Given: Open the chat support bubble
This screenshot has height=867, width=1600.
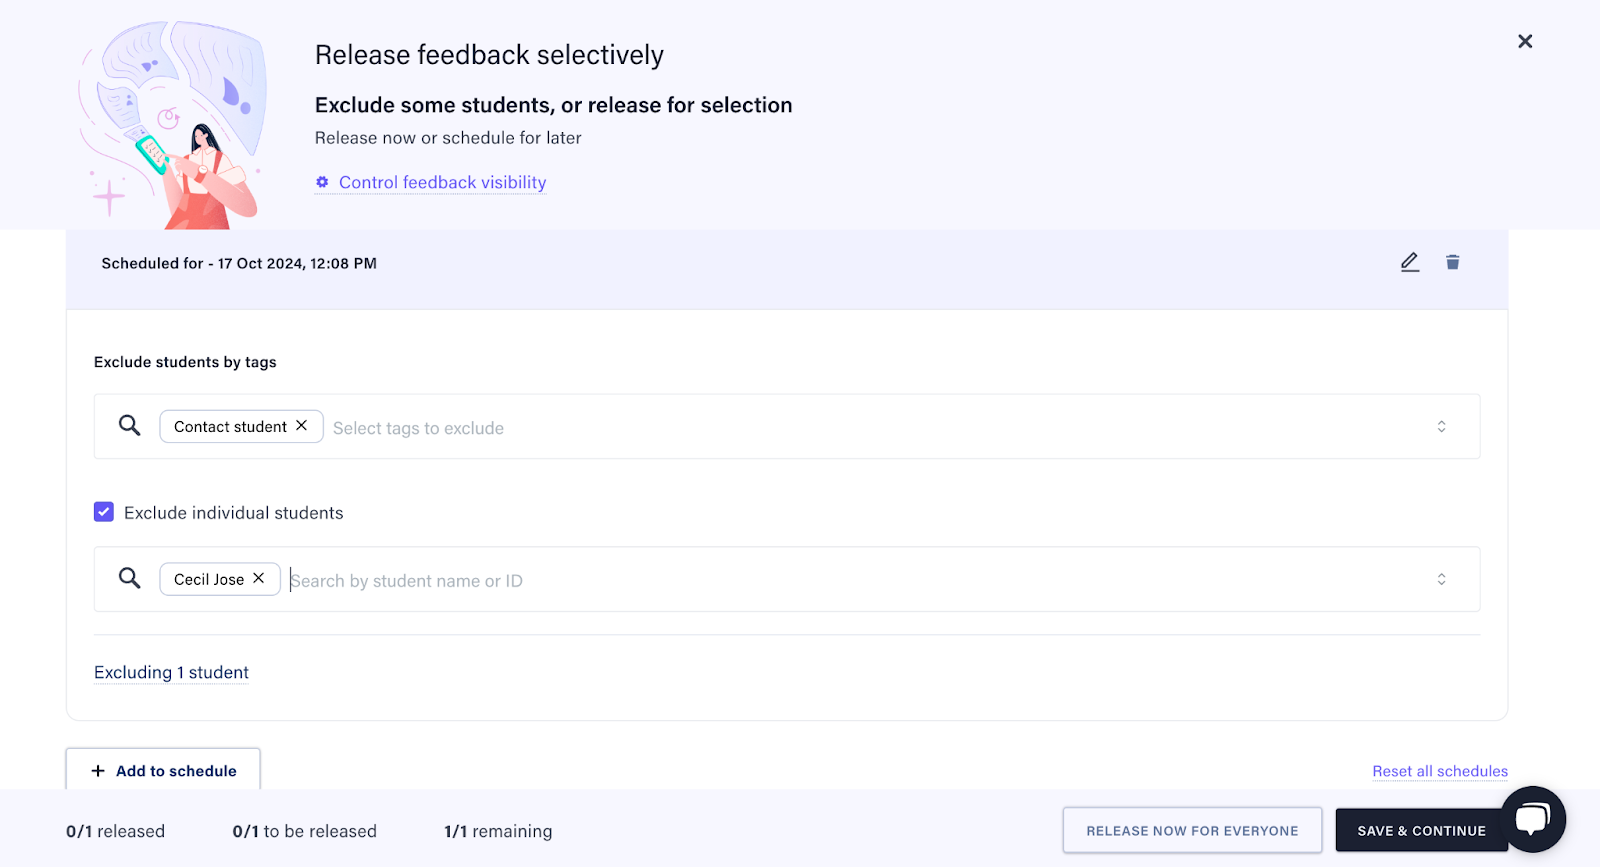Looking at the screenshot, I should tap(1533, 819).
